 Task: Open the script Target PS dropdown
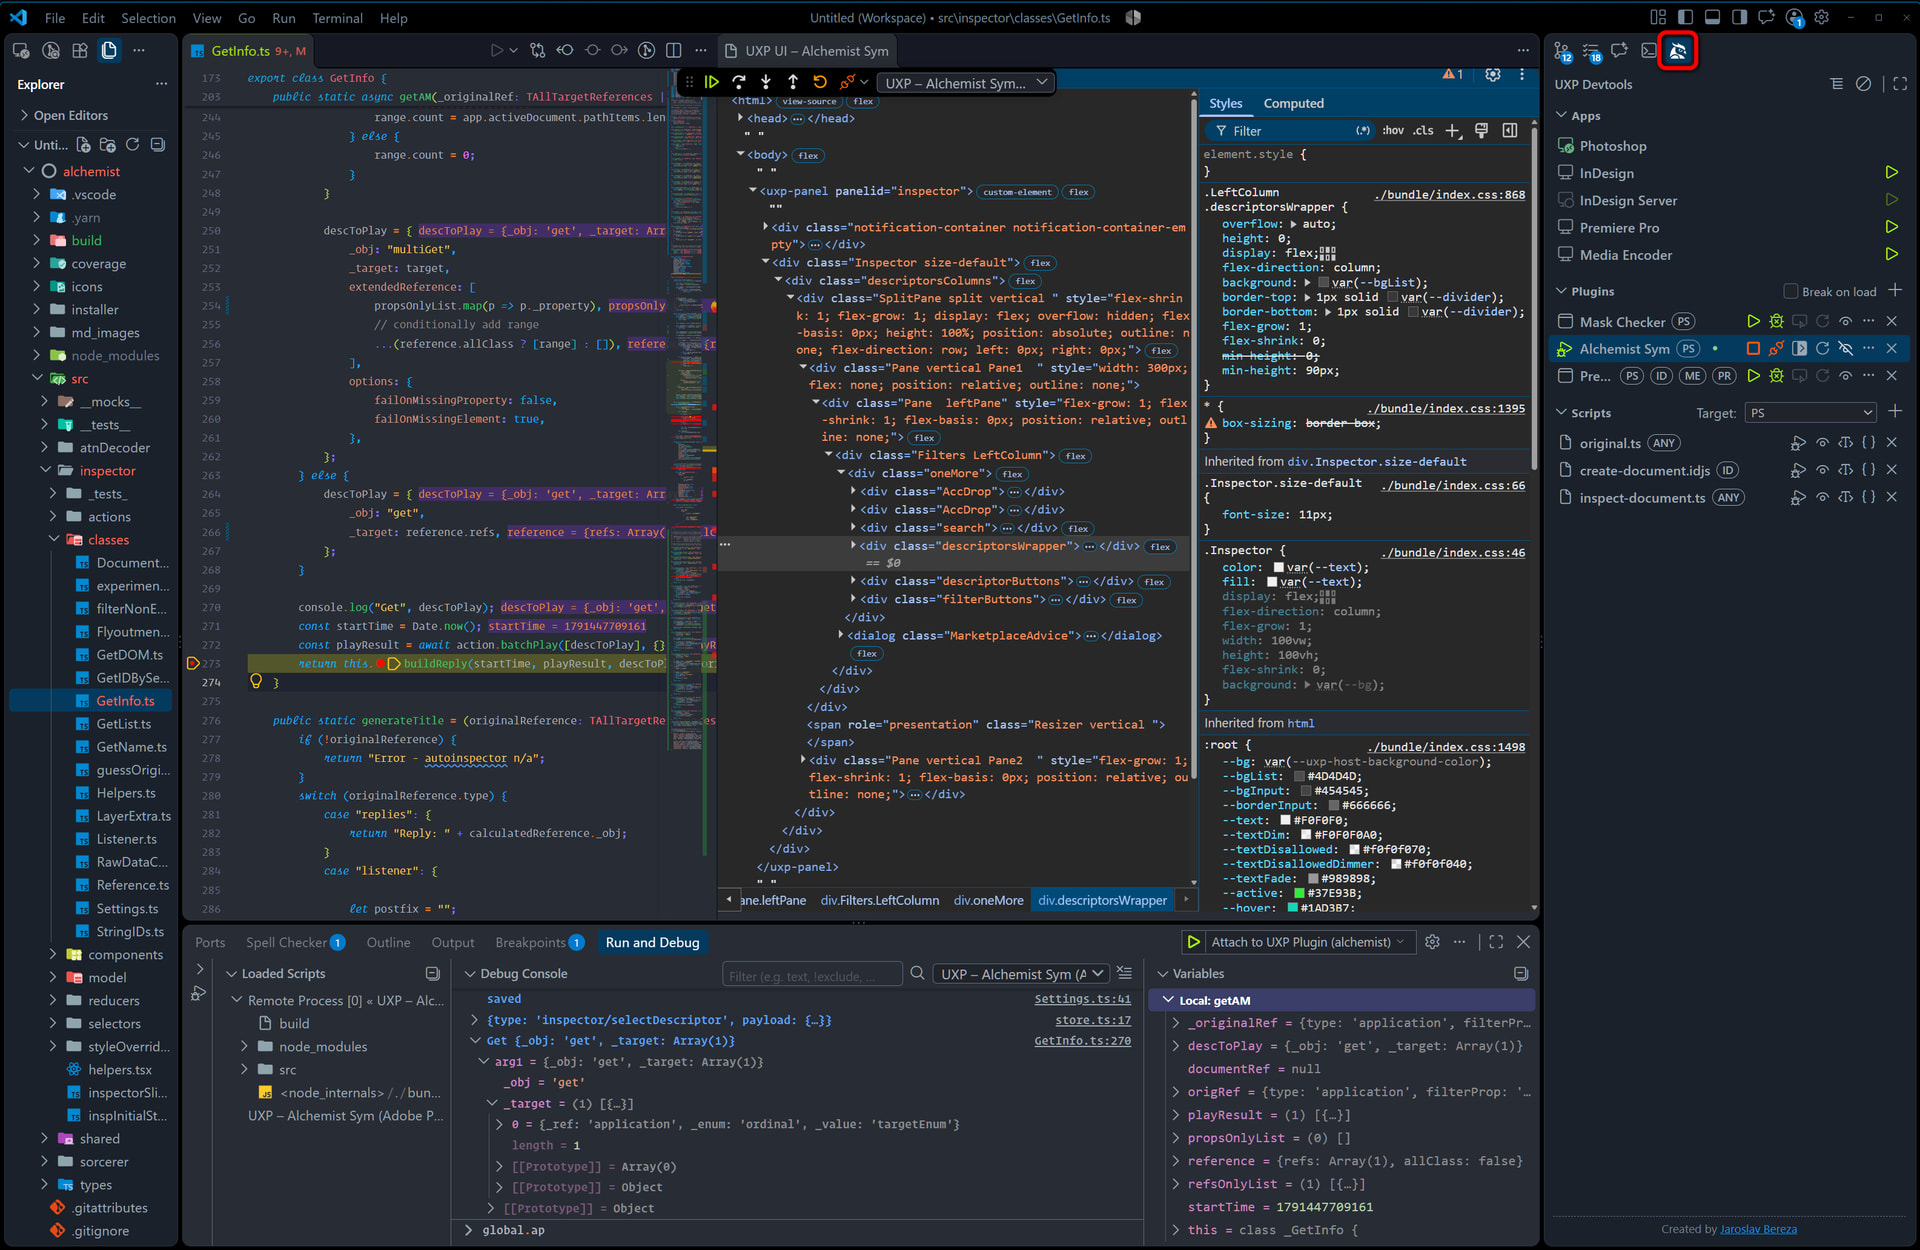[1811, 413]
